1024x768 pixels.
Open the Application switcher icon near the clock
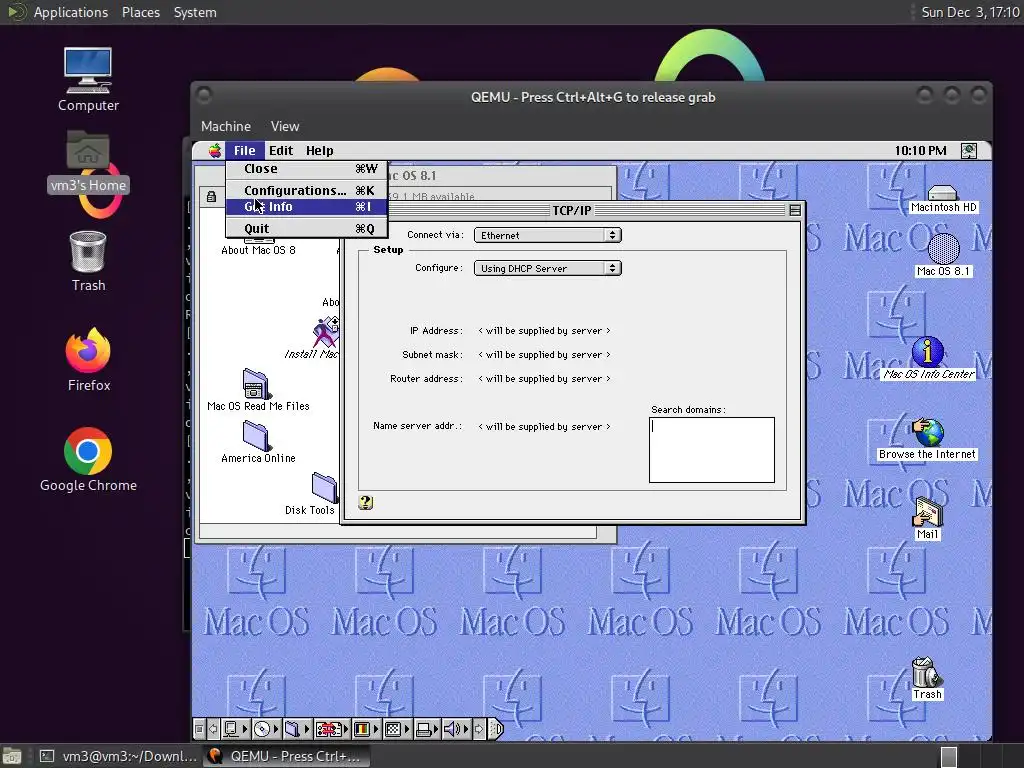point(969,151)
